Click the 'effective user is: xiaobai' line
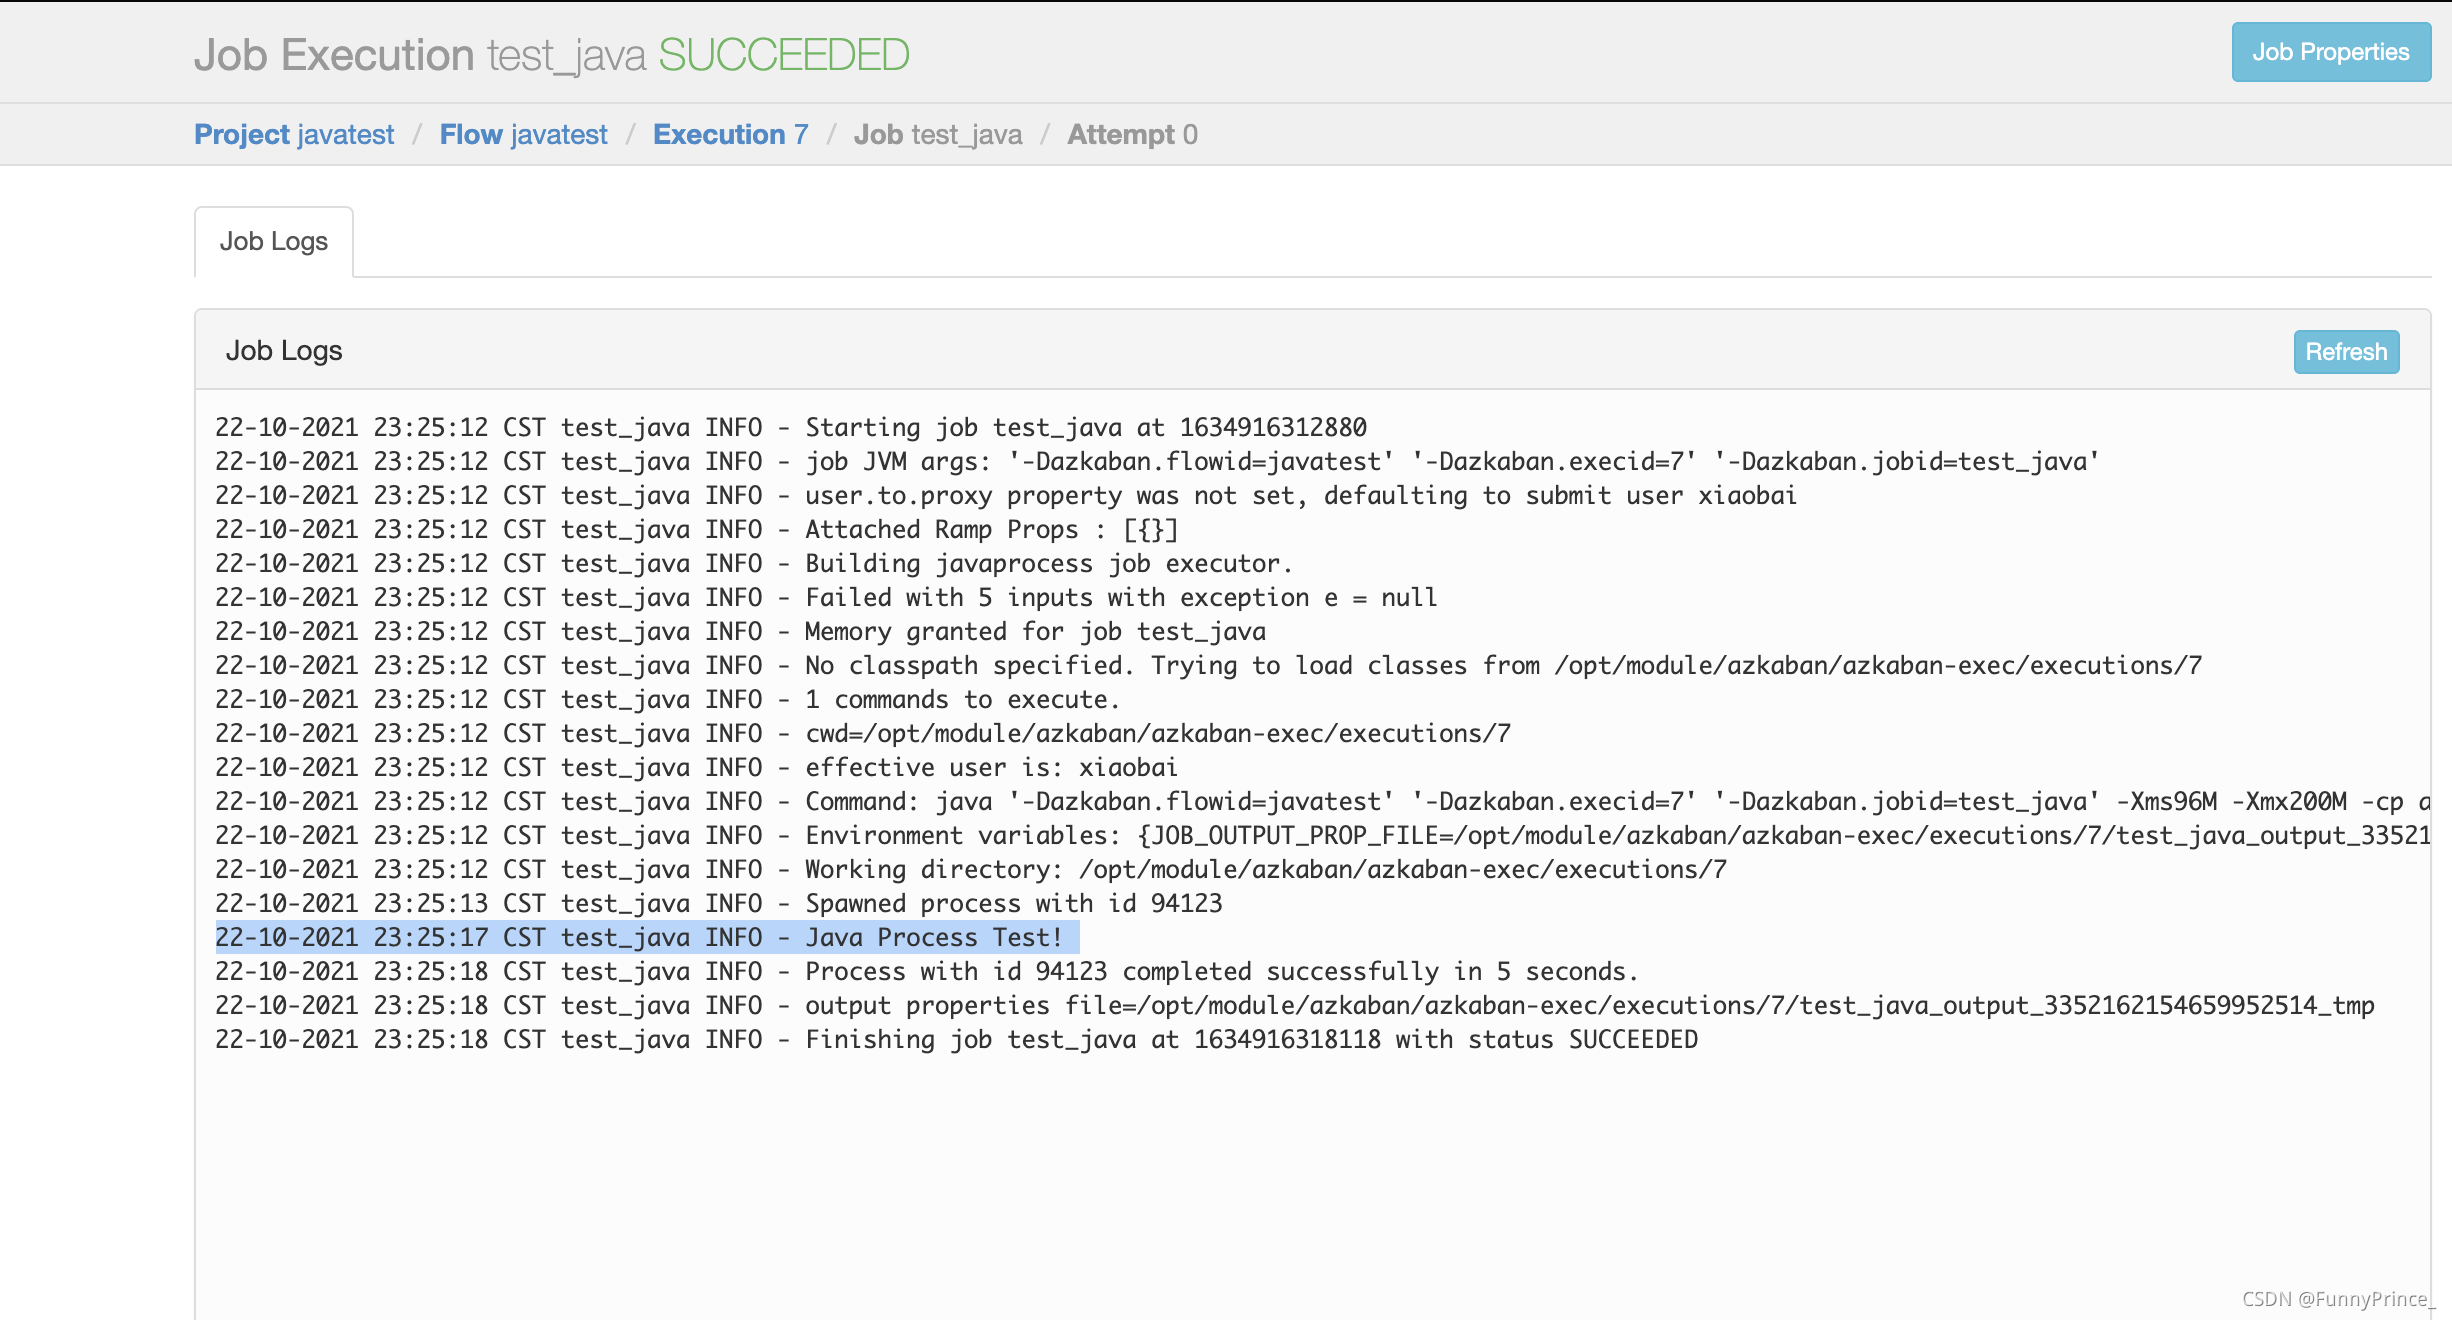This screenshot has height=1320, width=2452. (697, 768)
